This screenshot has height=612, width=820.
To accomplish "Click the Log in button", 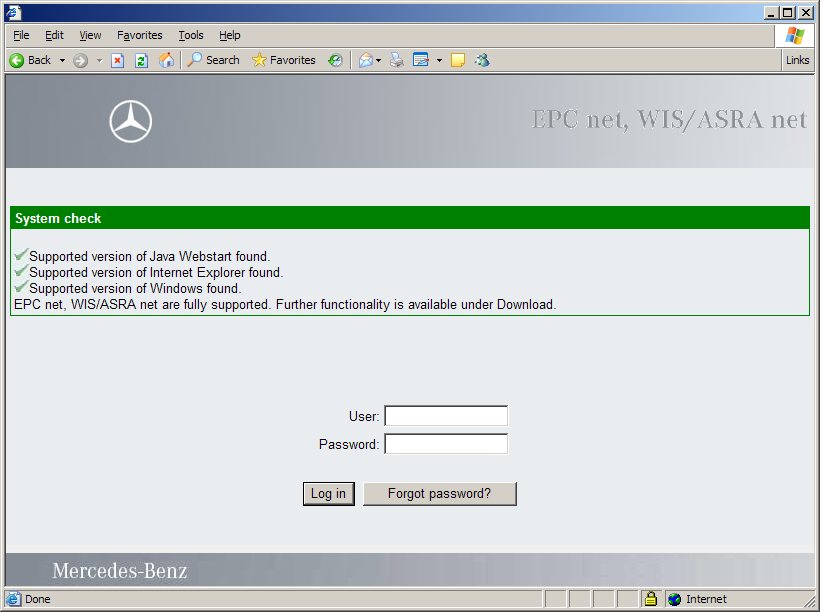I will click(328, 493).
